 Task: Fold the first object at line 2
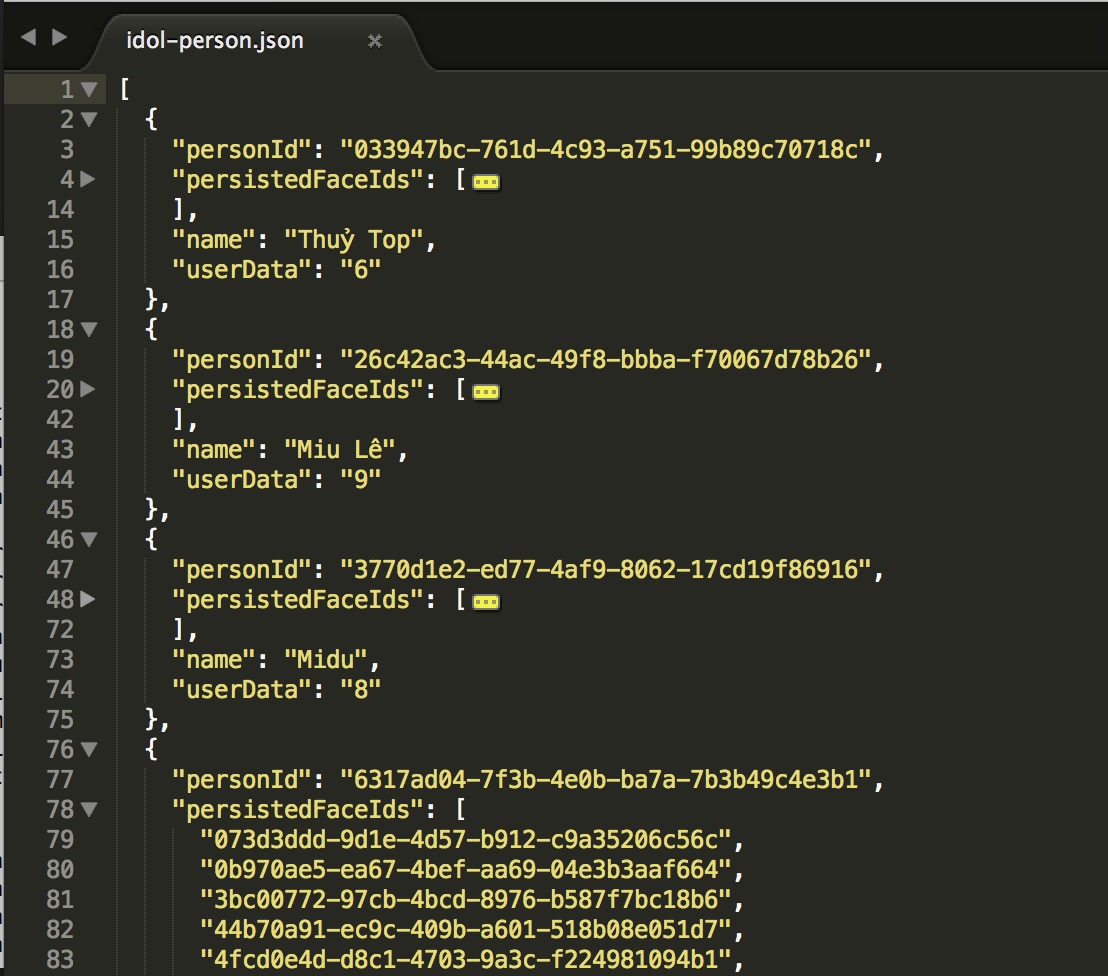click(x=89, y=120)
